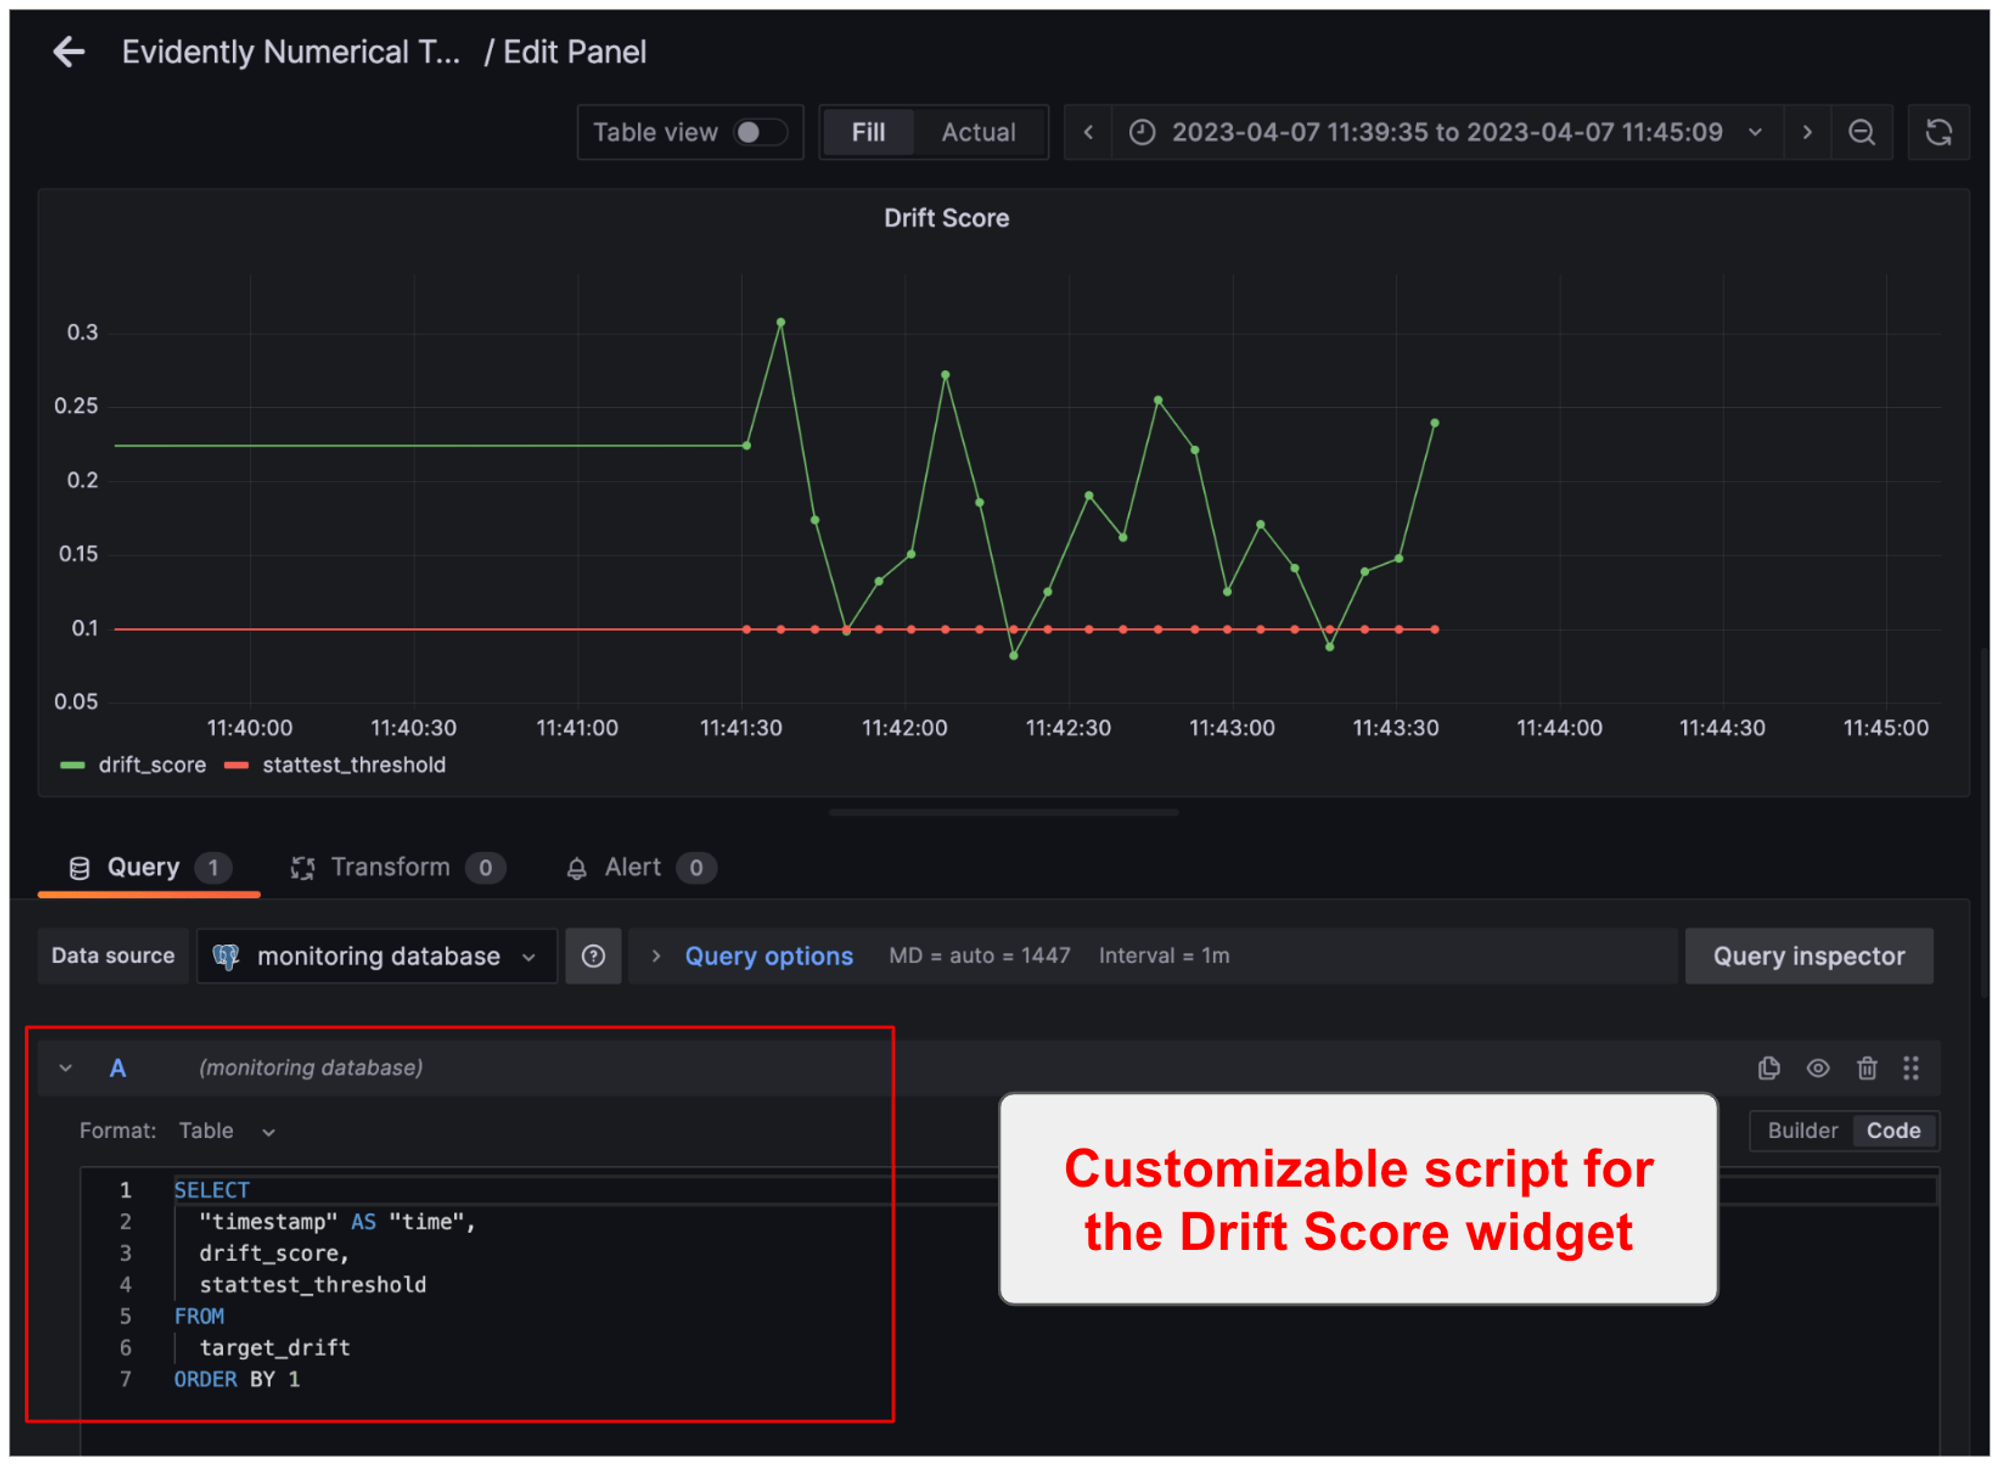Toggle the stattest_threshold series in the legend
2000x1465 pixels.
click(354, 764)
